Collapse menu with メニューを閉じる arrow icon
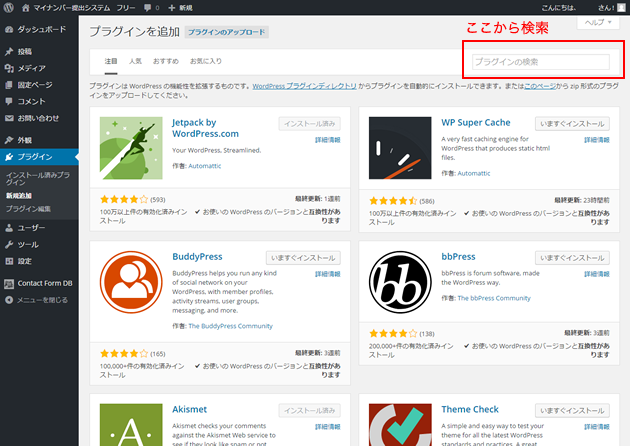The height and width of the screenshot is (446, 630). click(x=9, y=300)
